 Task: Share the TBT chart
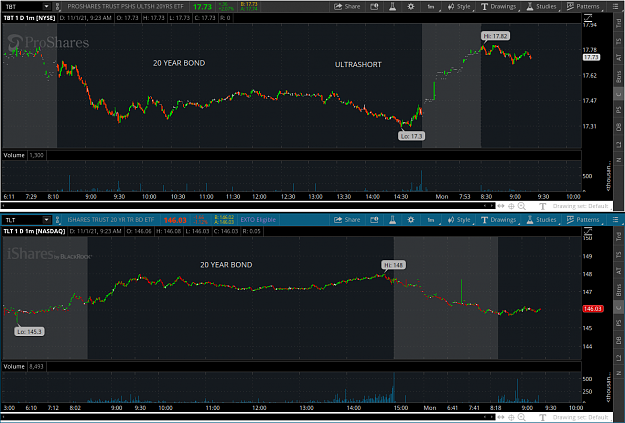pos(347,6)
